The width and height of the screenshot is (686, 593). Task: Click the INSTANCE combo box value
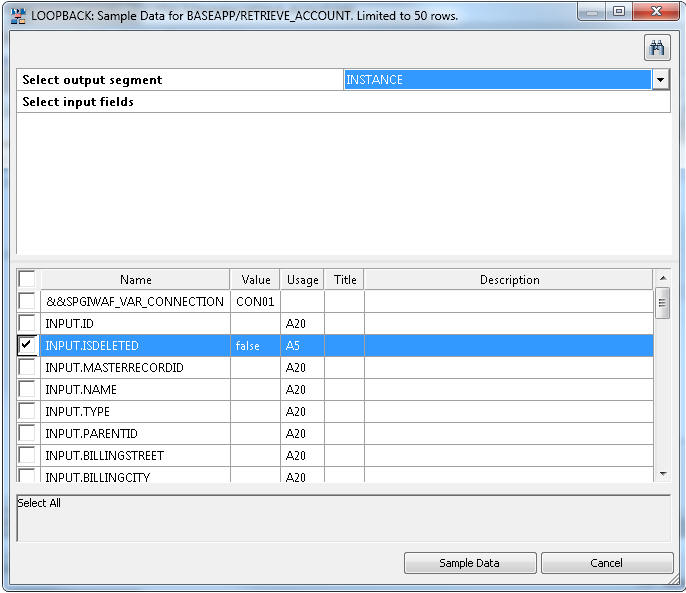coord(497,80)
